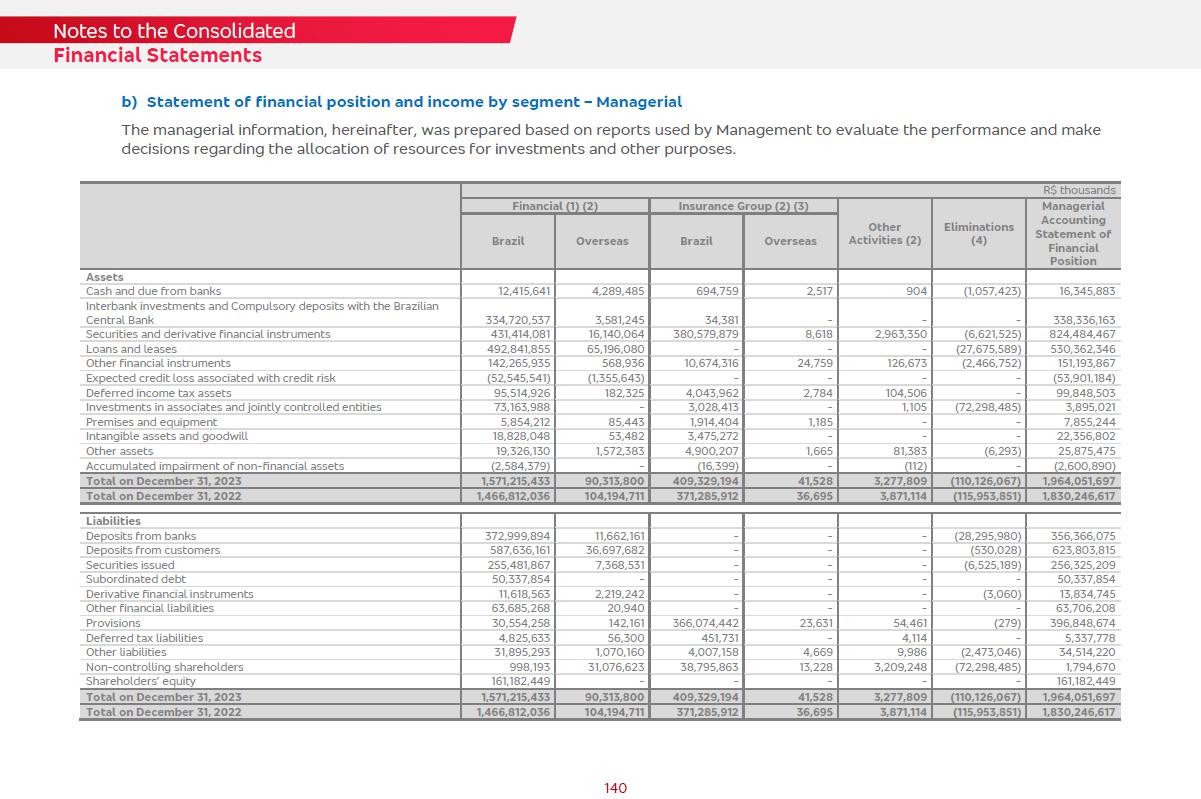The width and height of the screenshot is (1201, 799).
Task: Click the "Deposits from customers" row label
Action: [x=153, y=550]
